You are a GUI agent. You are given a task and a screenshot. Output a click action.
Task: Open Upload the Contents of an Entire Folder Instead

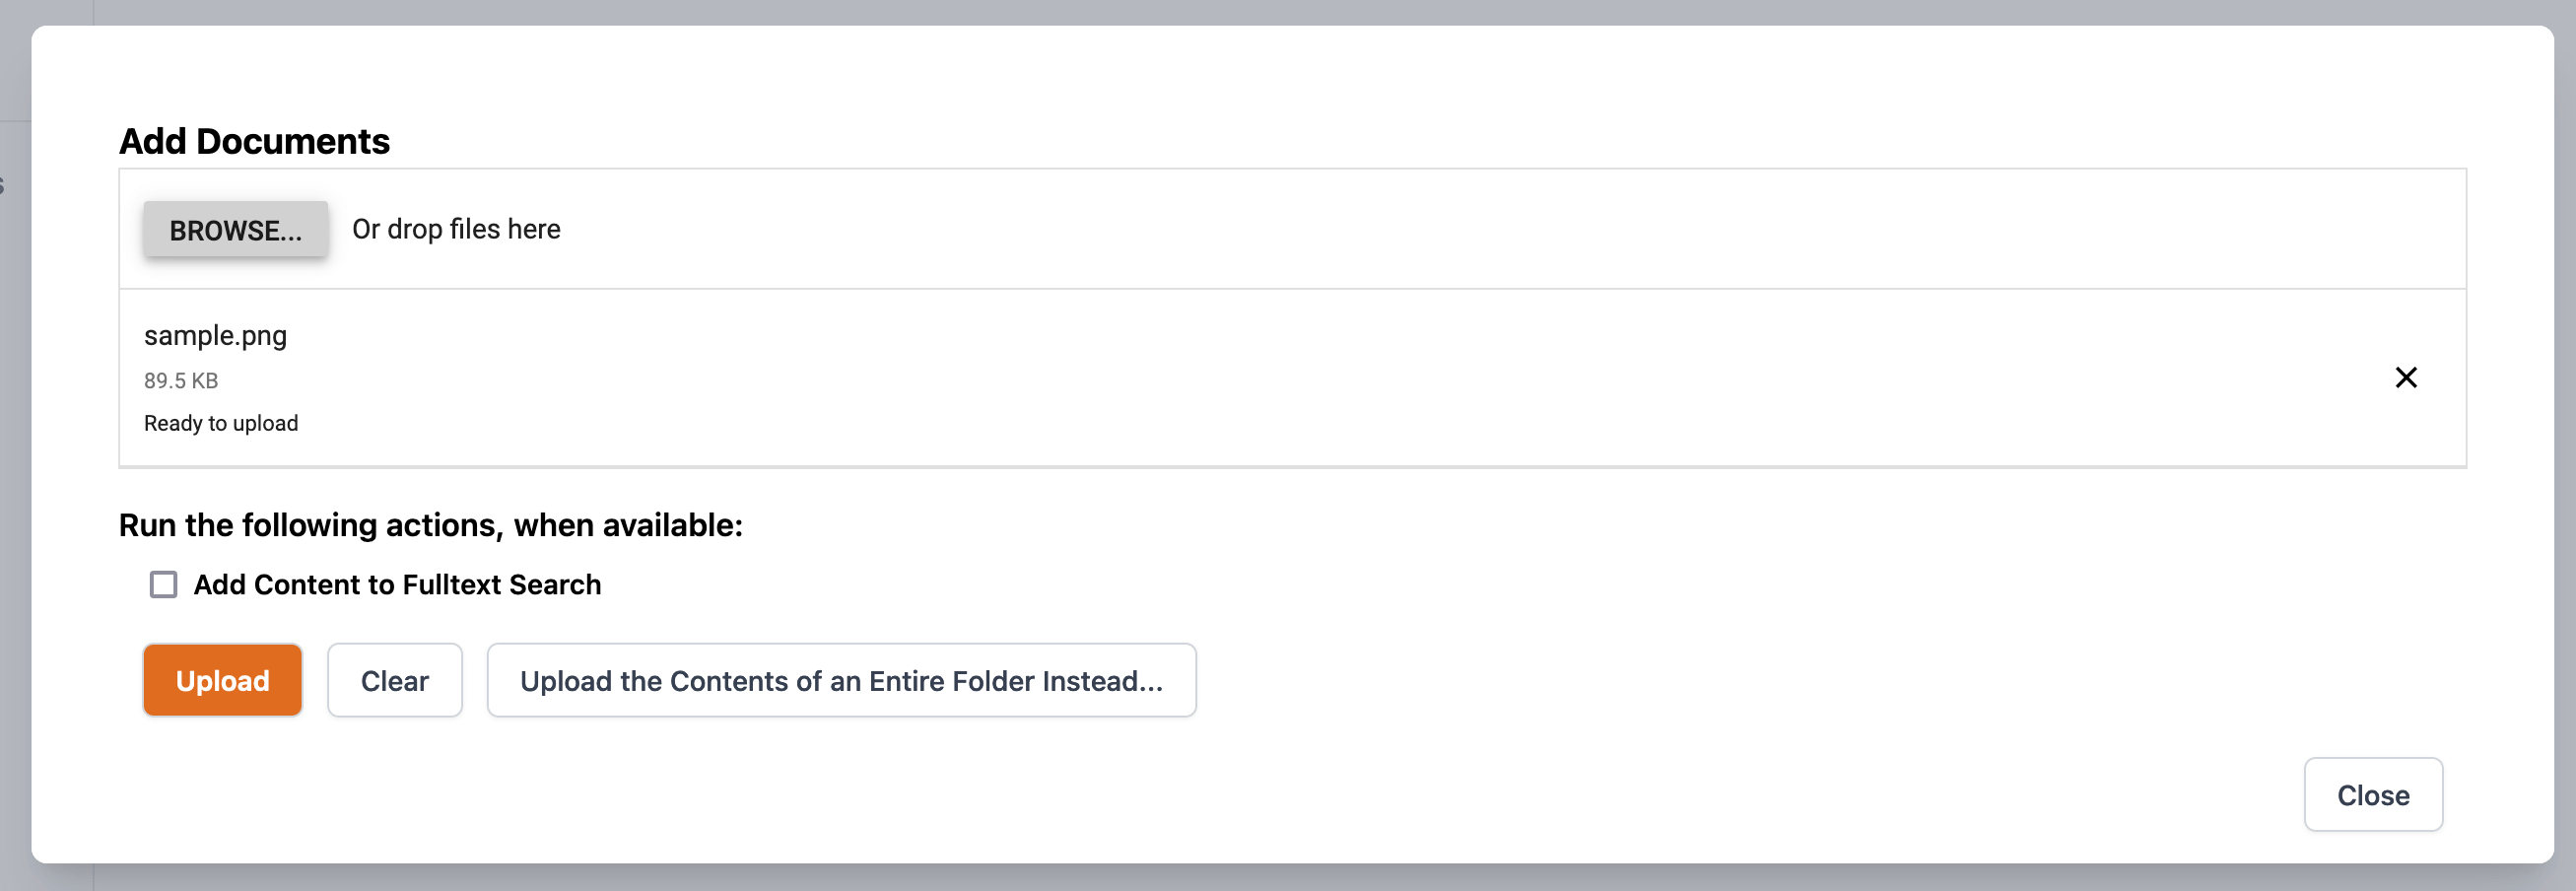tap(841, 680)
